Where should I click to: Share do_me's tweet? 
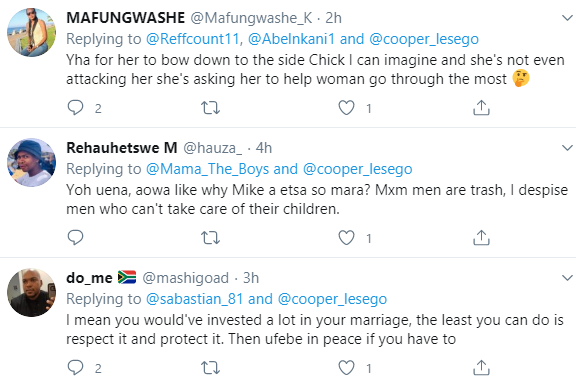(x=481, y=367)
